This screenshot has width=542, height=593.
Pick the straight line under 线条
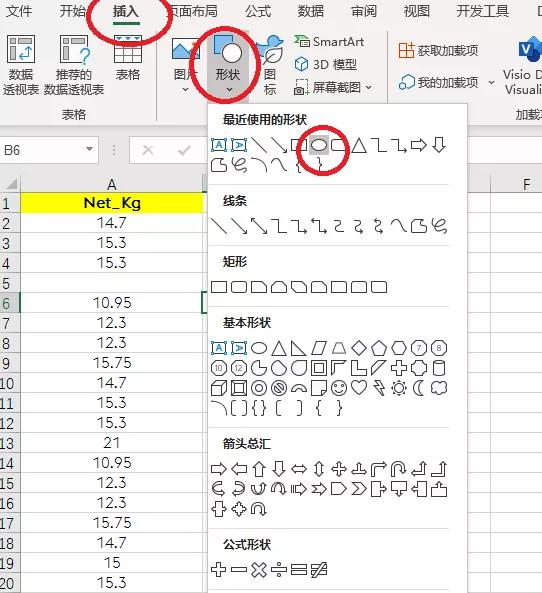click(219, 226)
